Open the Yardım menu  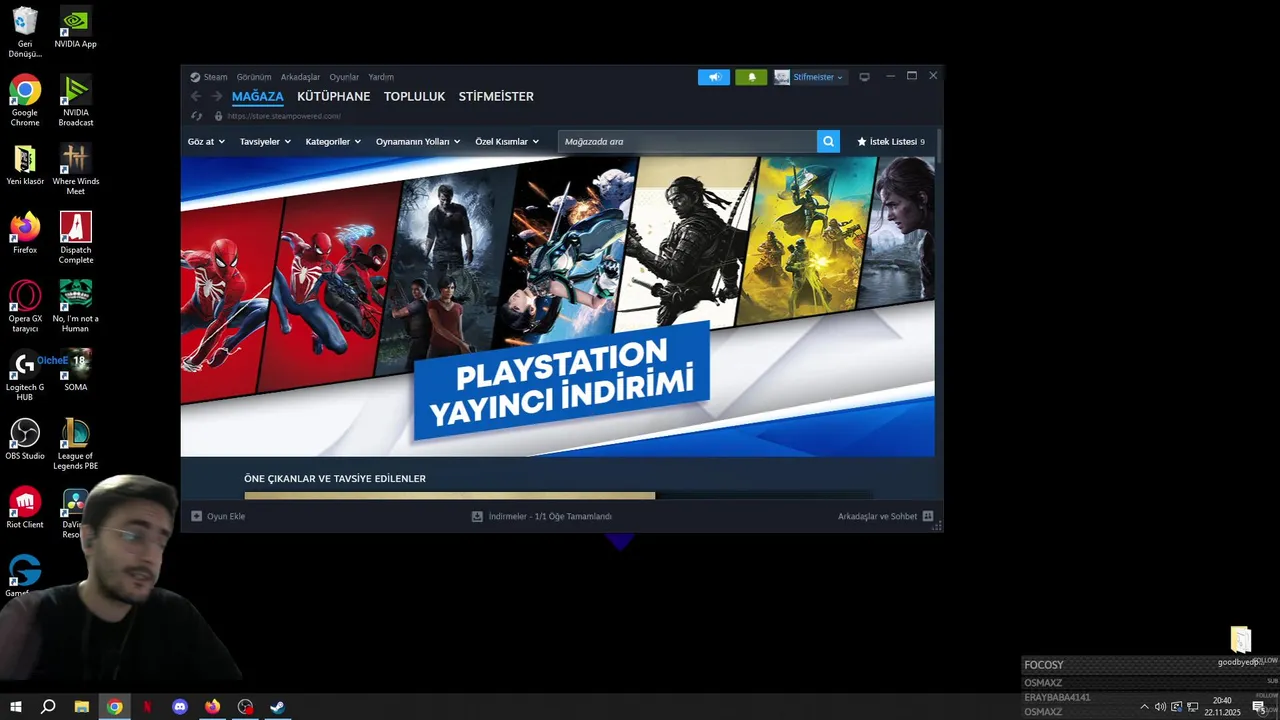(381, 77)
